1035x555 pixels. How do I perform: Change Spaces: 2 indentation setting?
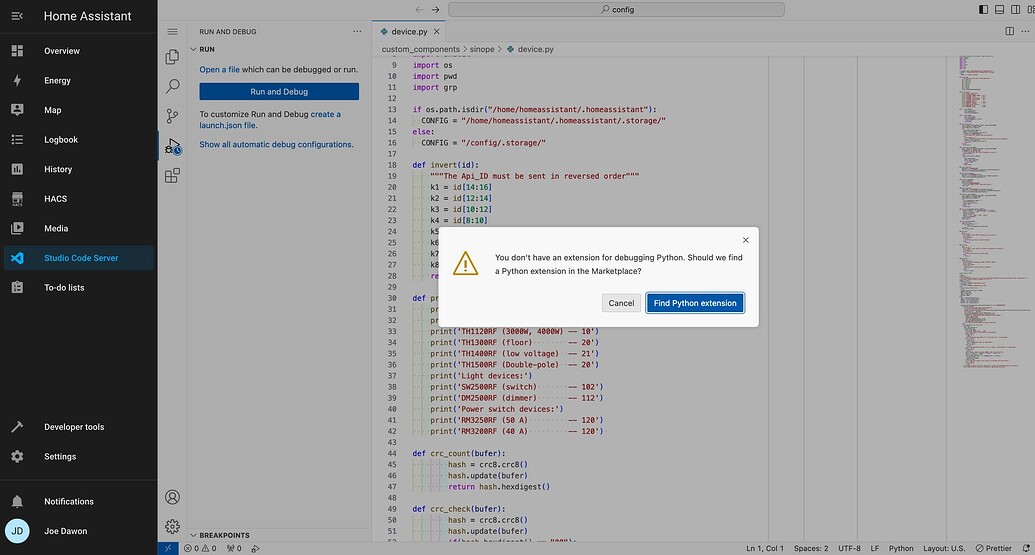(x=811, y=548)
